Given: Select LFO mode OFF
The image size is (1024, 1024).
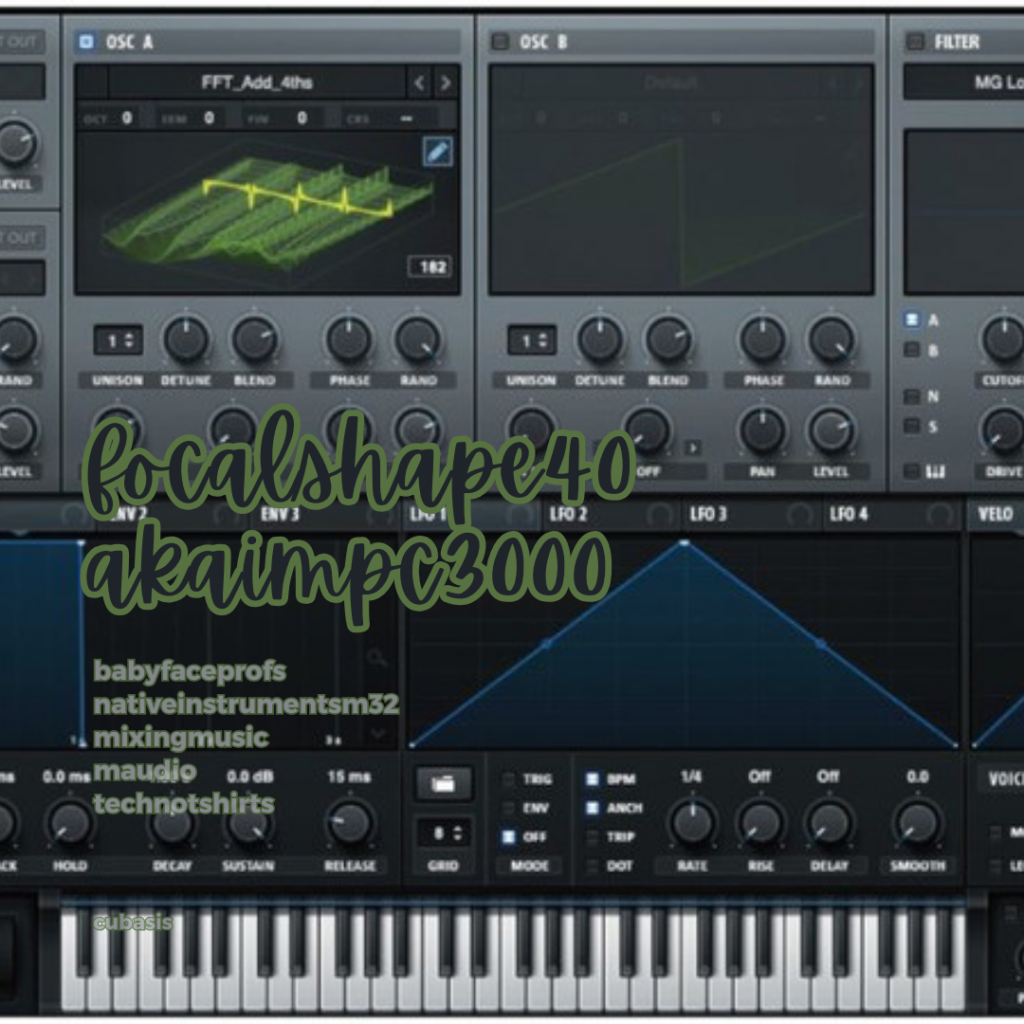Looking at the screenshot, I should coord(509,837).
